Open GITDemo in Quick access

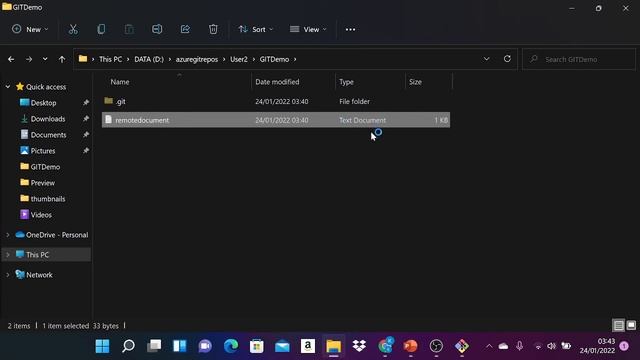click(45, 167)
